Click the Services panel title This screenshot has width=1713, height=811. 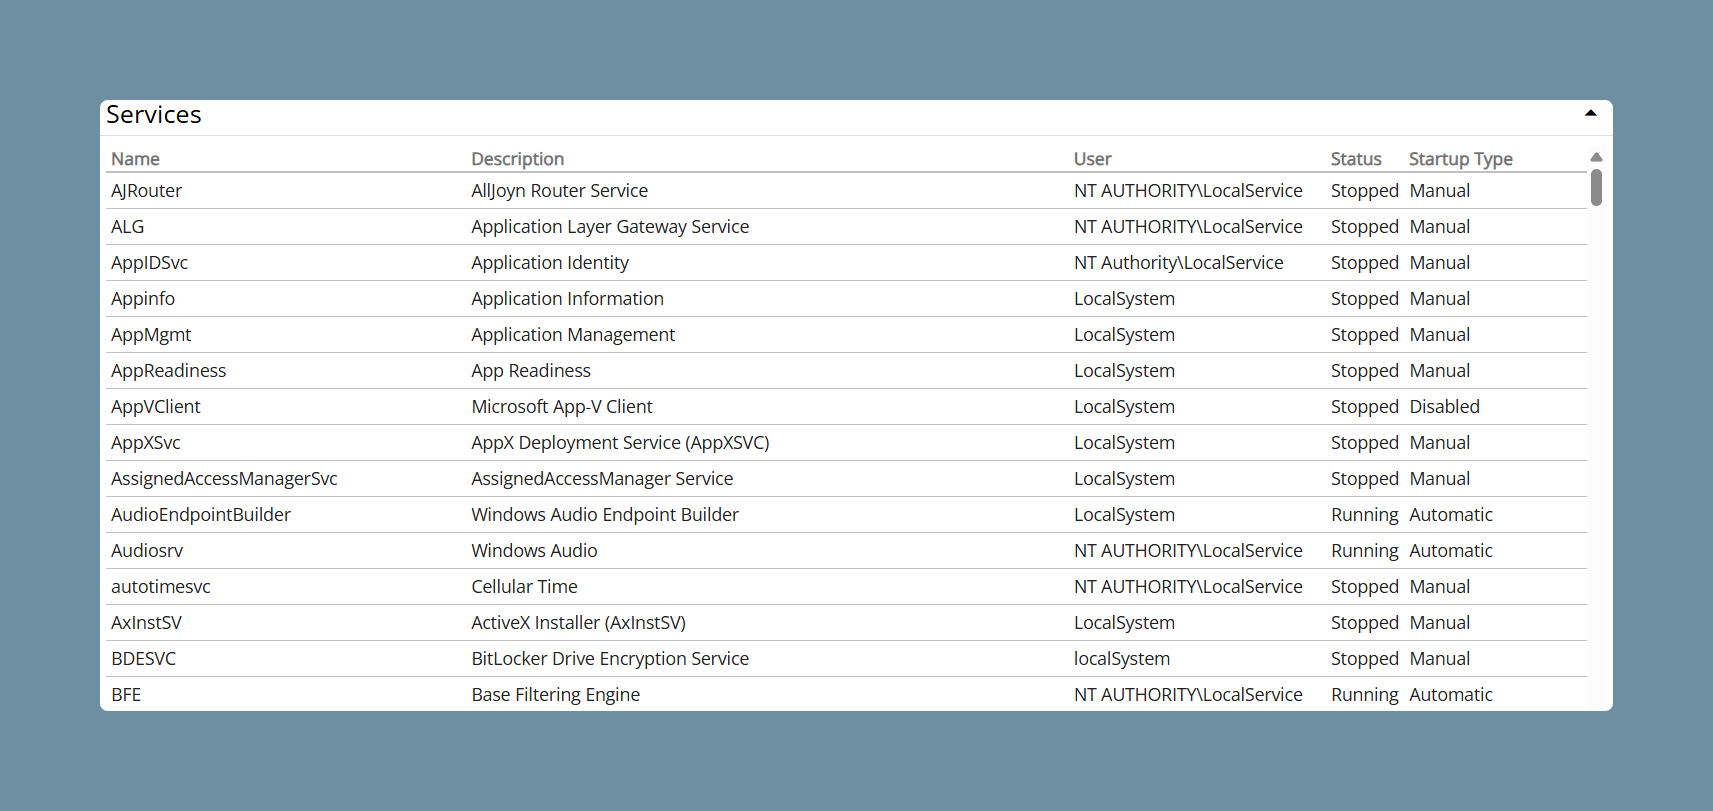coord(154,115)
